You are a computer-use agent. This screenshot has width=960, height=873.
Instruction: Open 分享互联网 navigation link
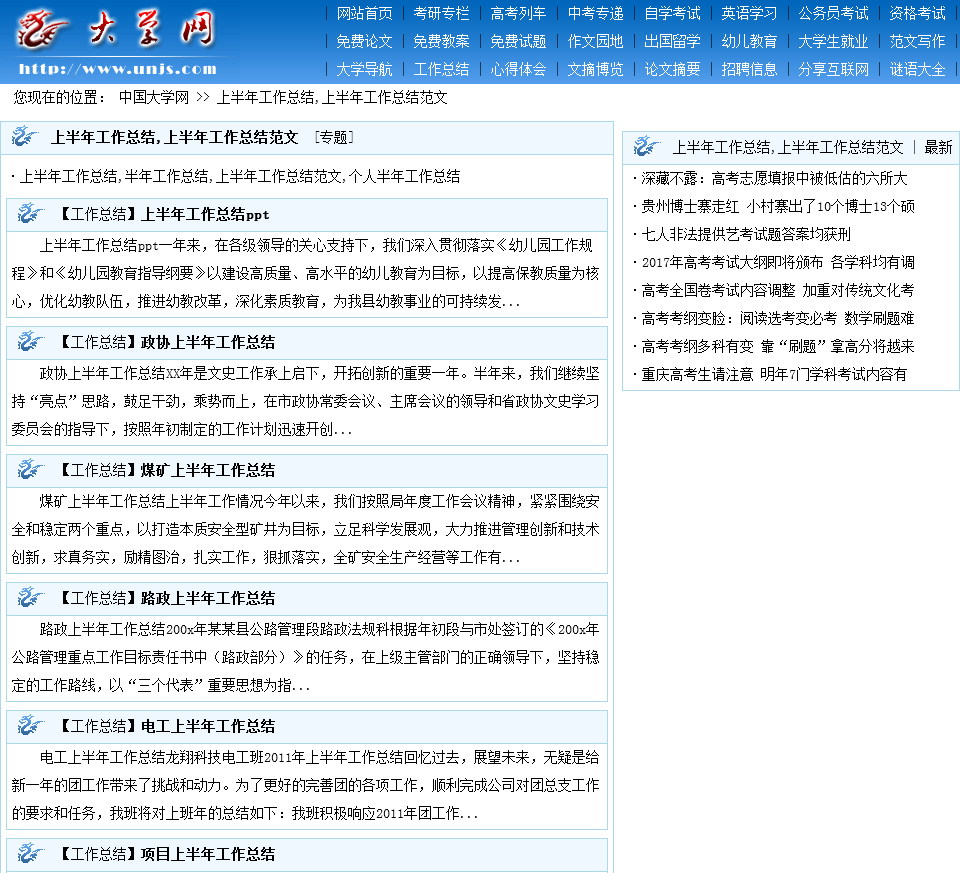coord(833,69)
